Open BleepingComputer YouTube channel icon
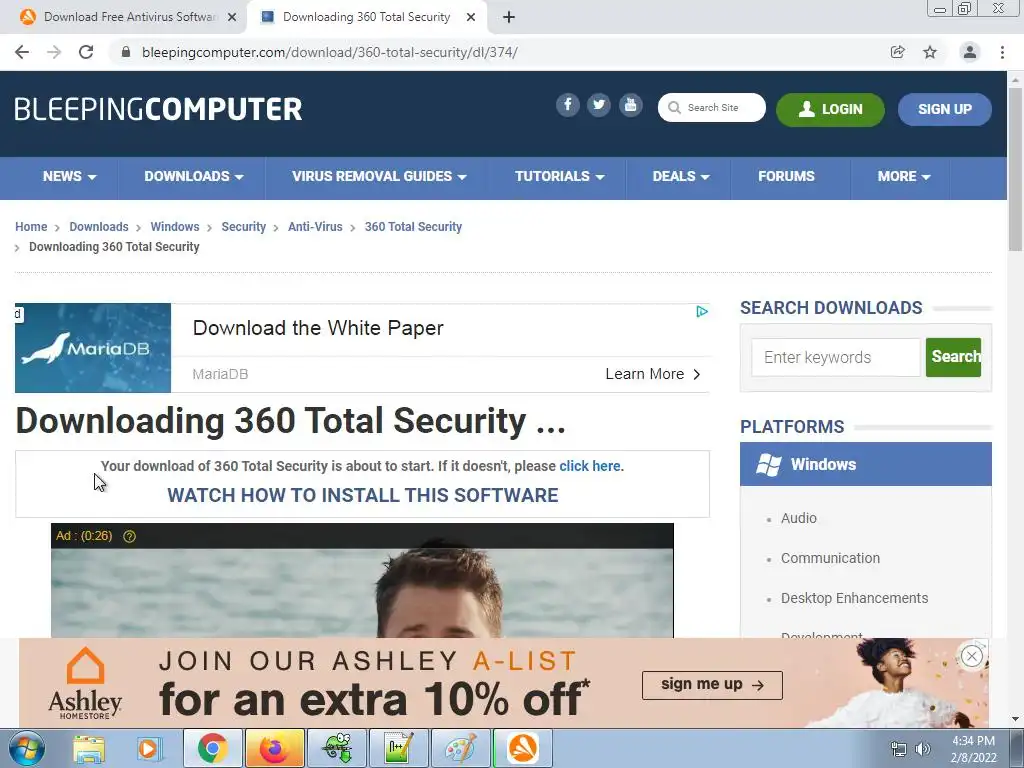1024x768 pixels. tap(630, 104)
